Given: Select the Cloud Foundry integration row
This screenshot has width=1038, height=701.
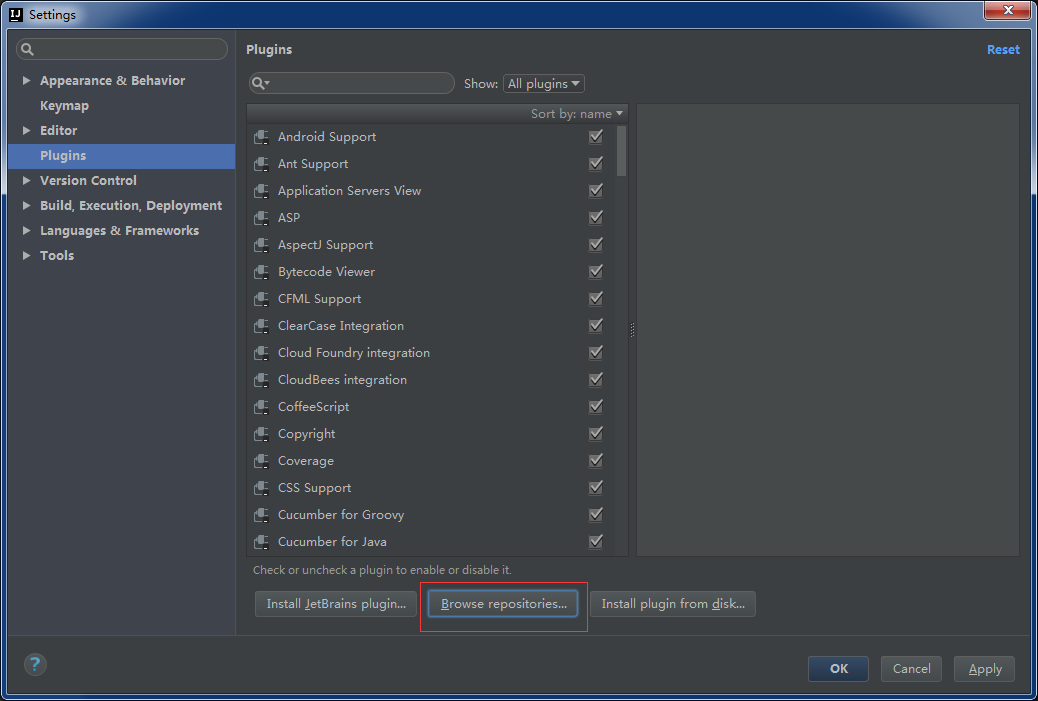Looking at the screenshot, I should pos(430,353).
